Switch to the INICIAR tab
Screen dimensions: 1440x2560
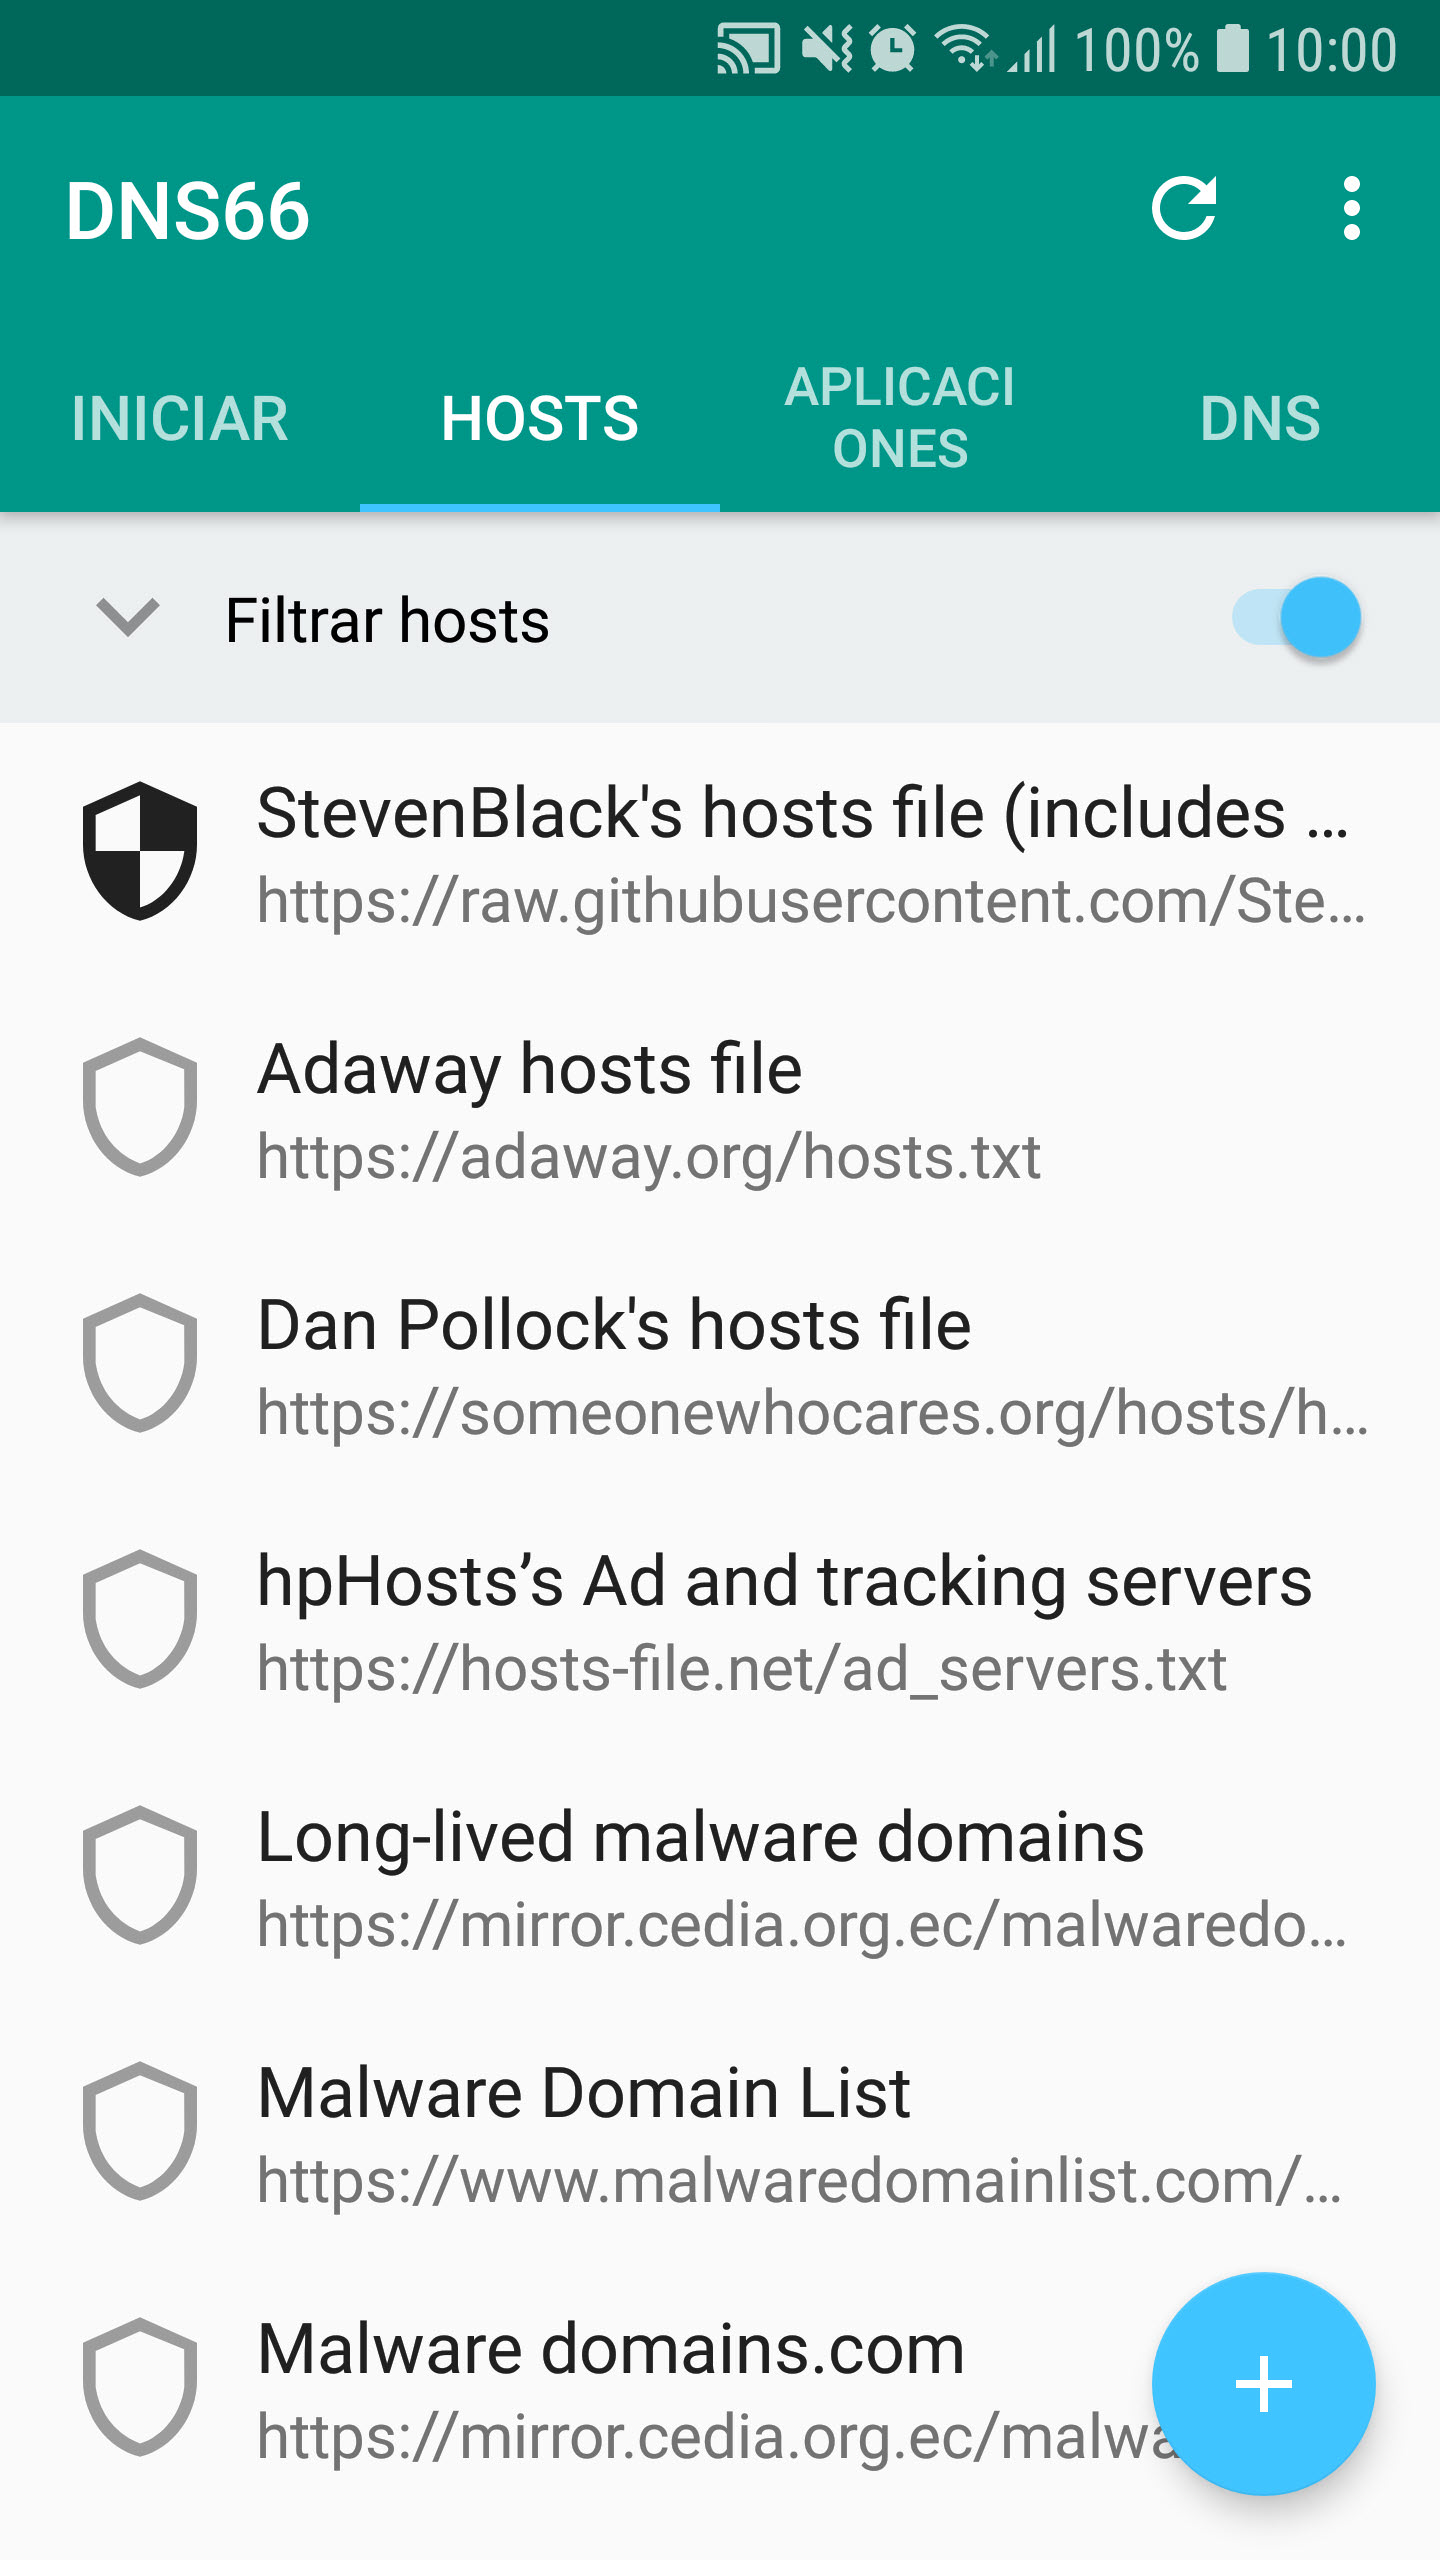pyautogui.click(x=180, y=418)
